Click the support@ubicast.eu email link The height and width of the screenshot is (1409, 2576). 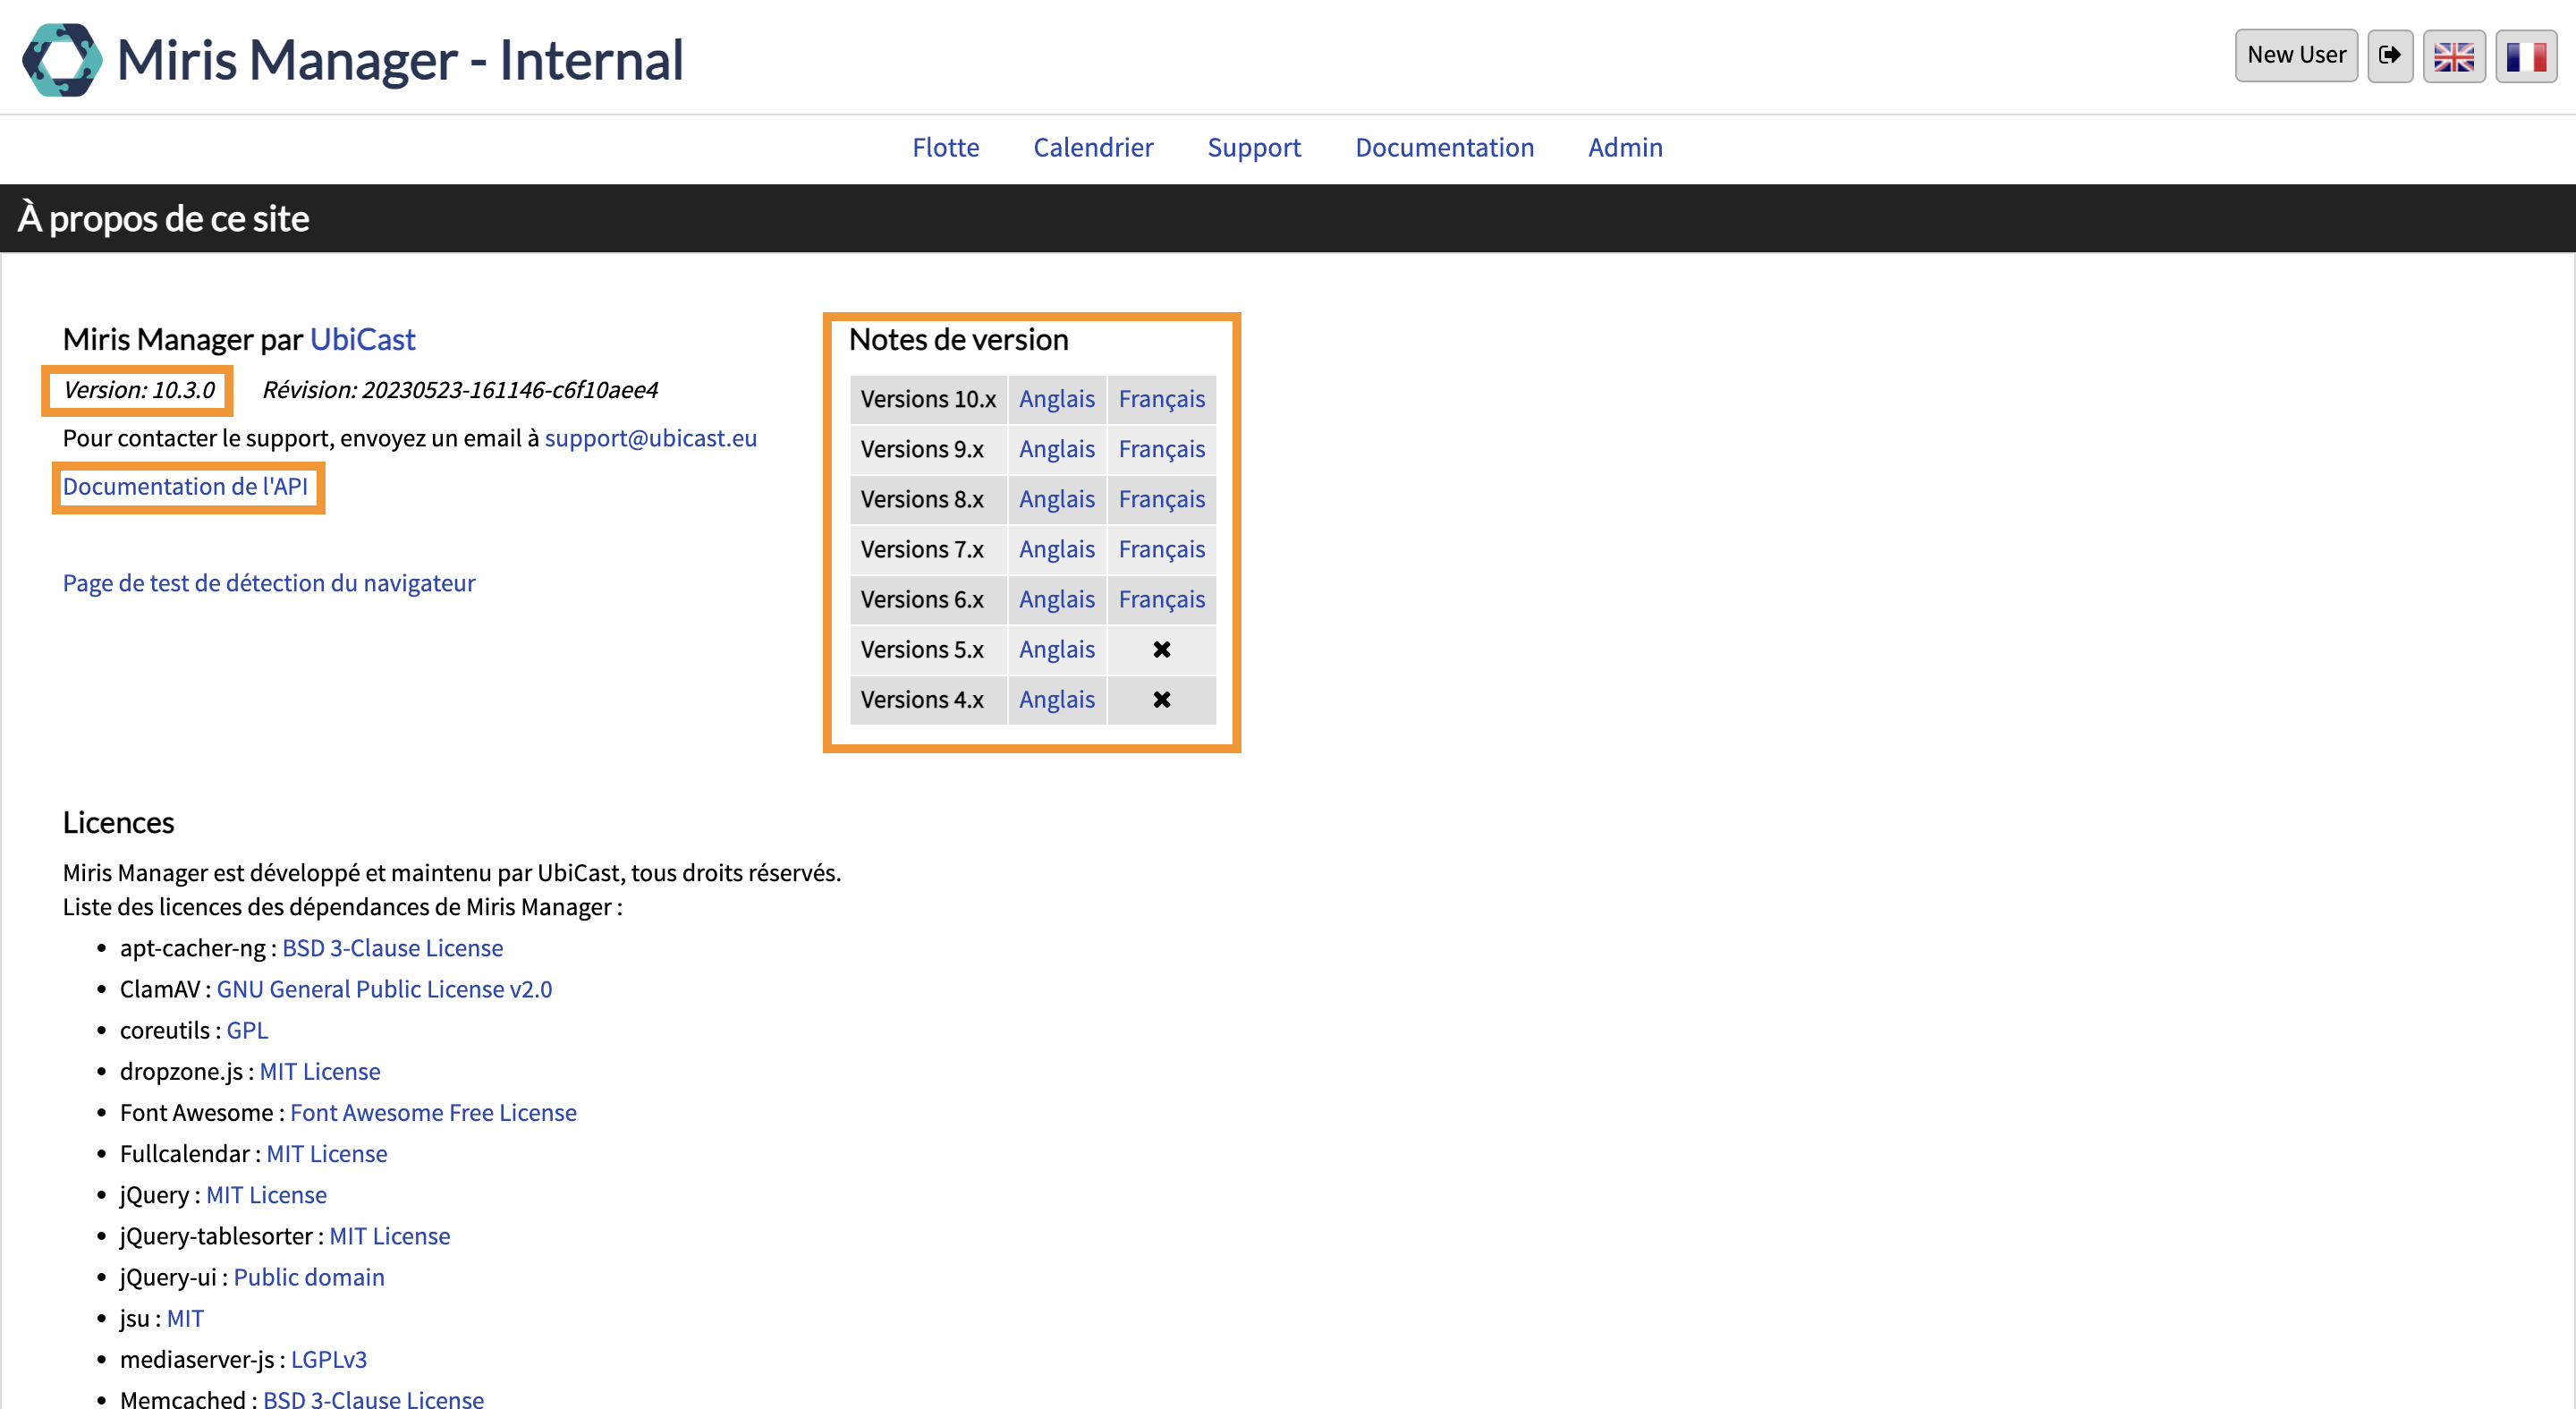[x=650, y=438]
